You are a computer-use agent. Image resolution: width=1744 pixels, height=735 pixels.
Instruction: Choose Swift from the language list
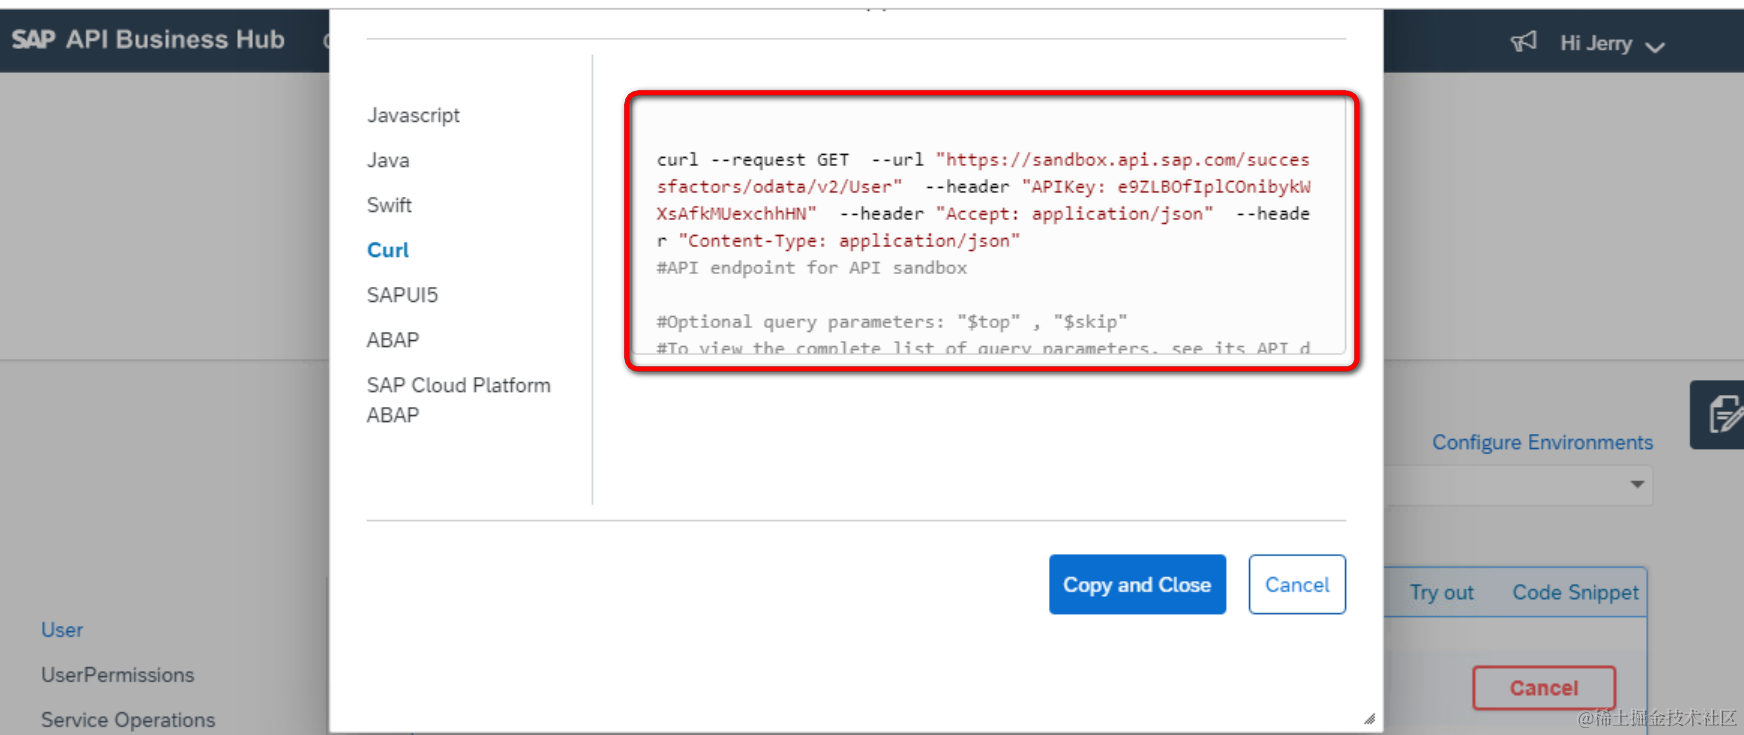click(x=389, y=205)
